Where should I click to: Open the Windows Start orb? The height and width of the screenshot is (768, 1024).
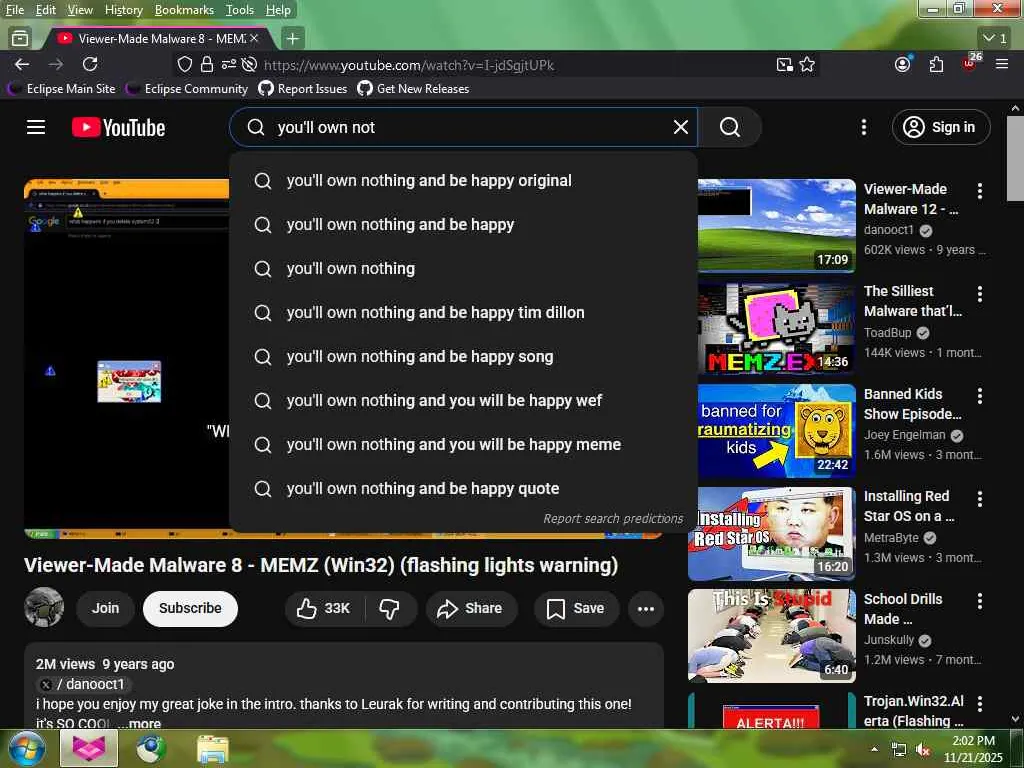pyautogui.click(x=25, y=748)
